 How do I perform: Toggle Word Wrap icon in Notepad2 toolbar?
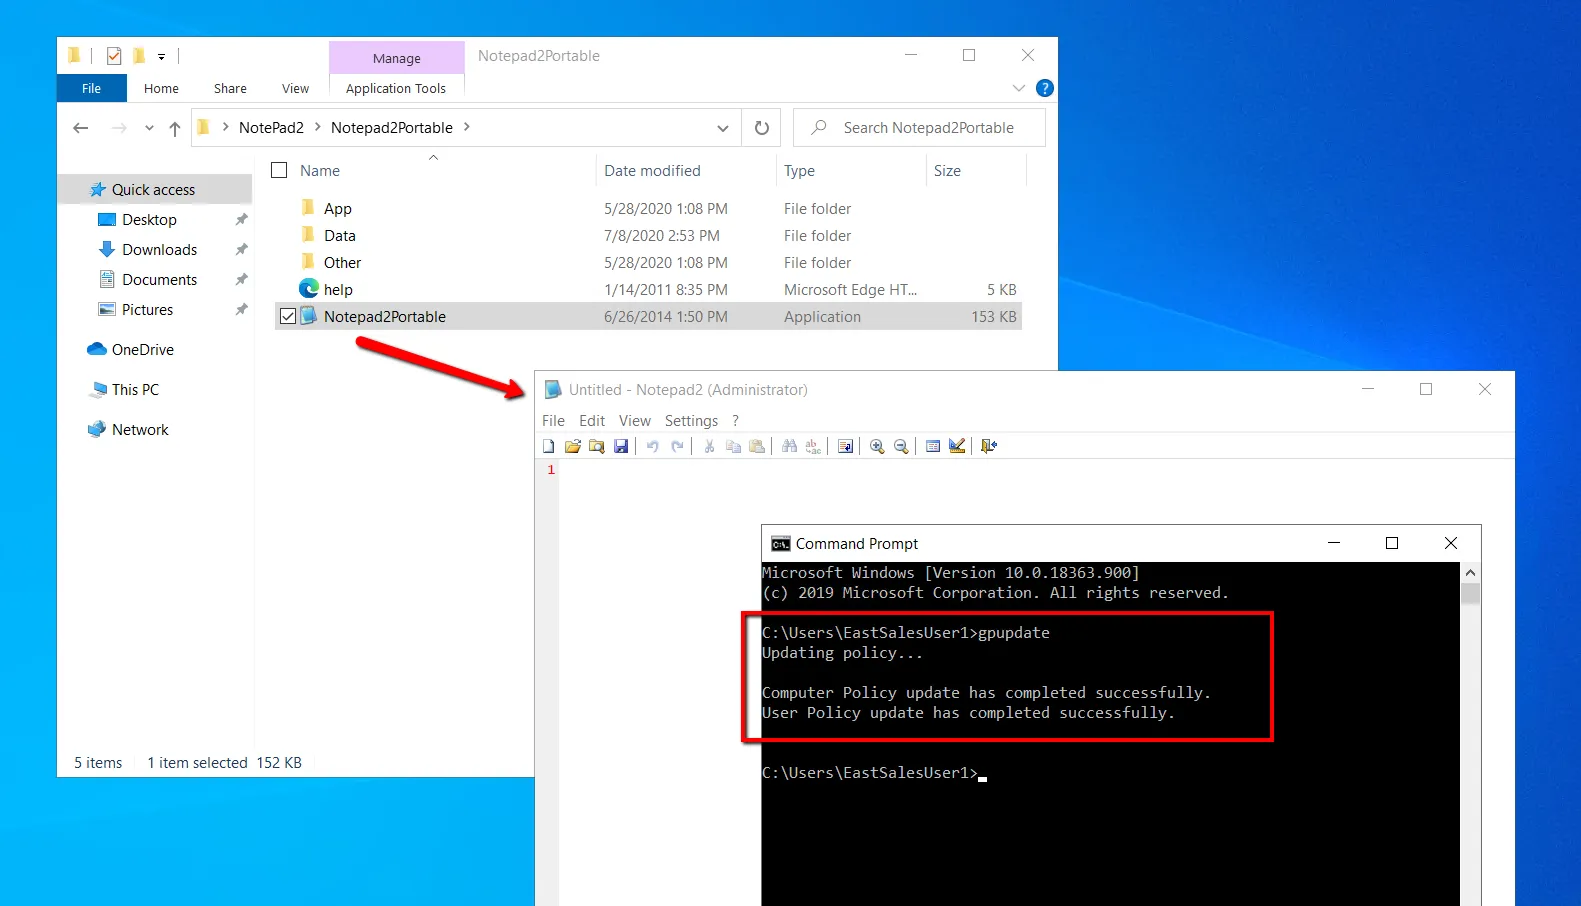[x=845, y=446]
